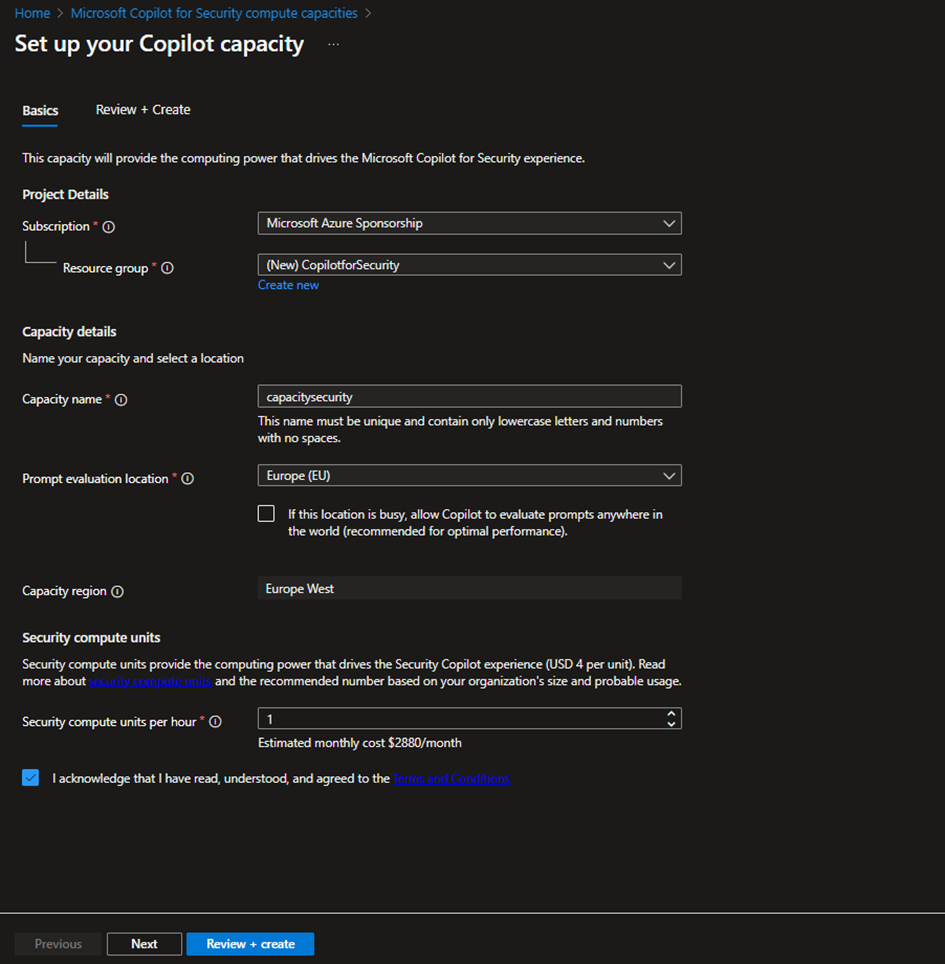Select the Basics tab
The width and height of the screenshot is (945, 964).
pos(40,110)
